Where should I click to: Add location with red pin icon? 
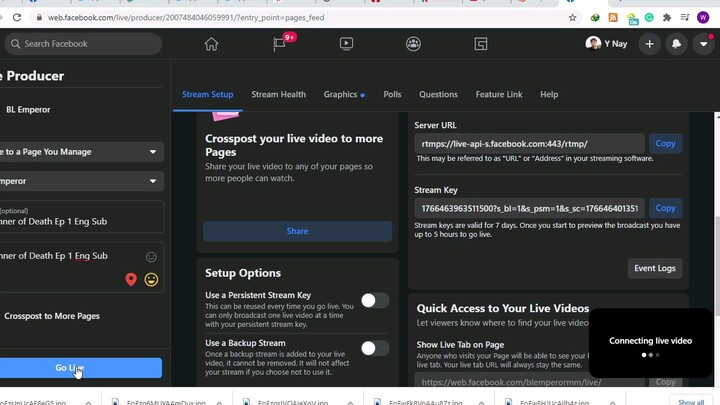pyautogui.click(x=131, y=279)
